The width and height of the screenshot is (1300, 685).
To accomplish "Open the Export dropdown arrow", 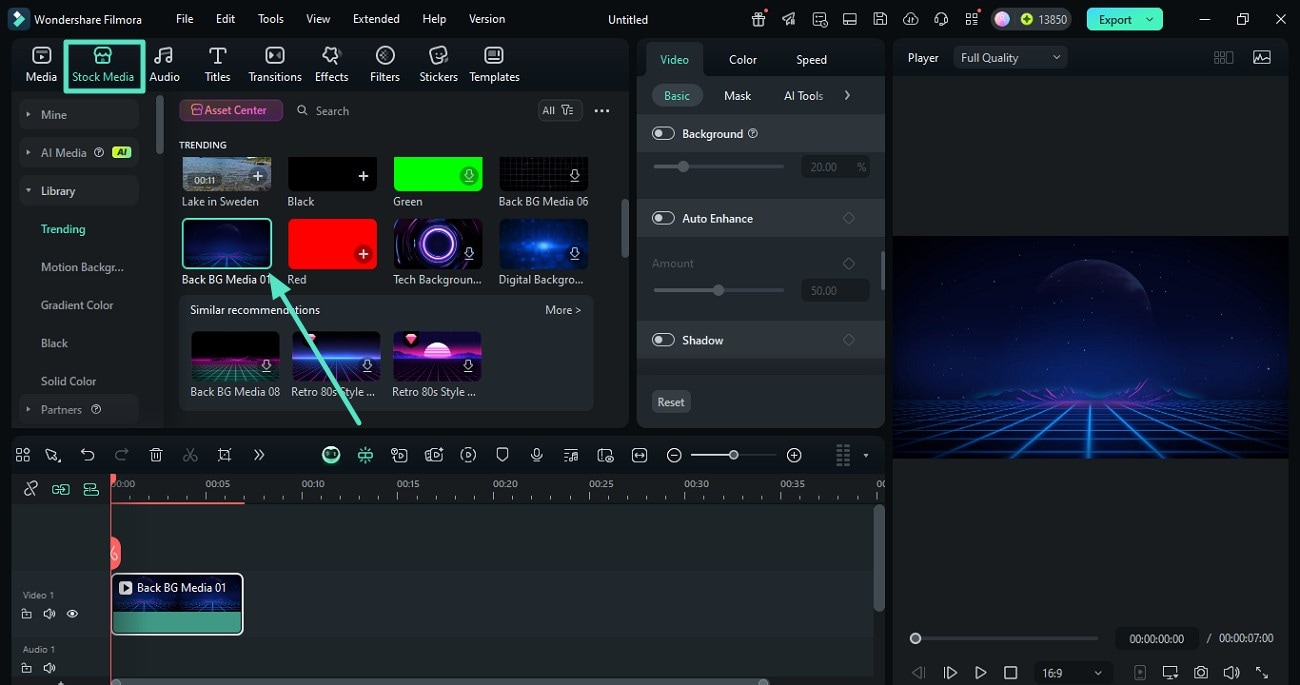I will coord(1150,19).
